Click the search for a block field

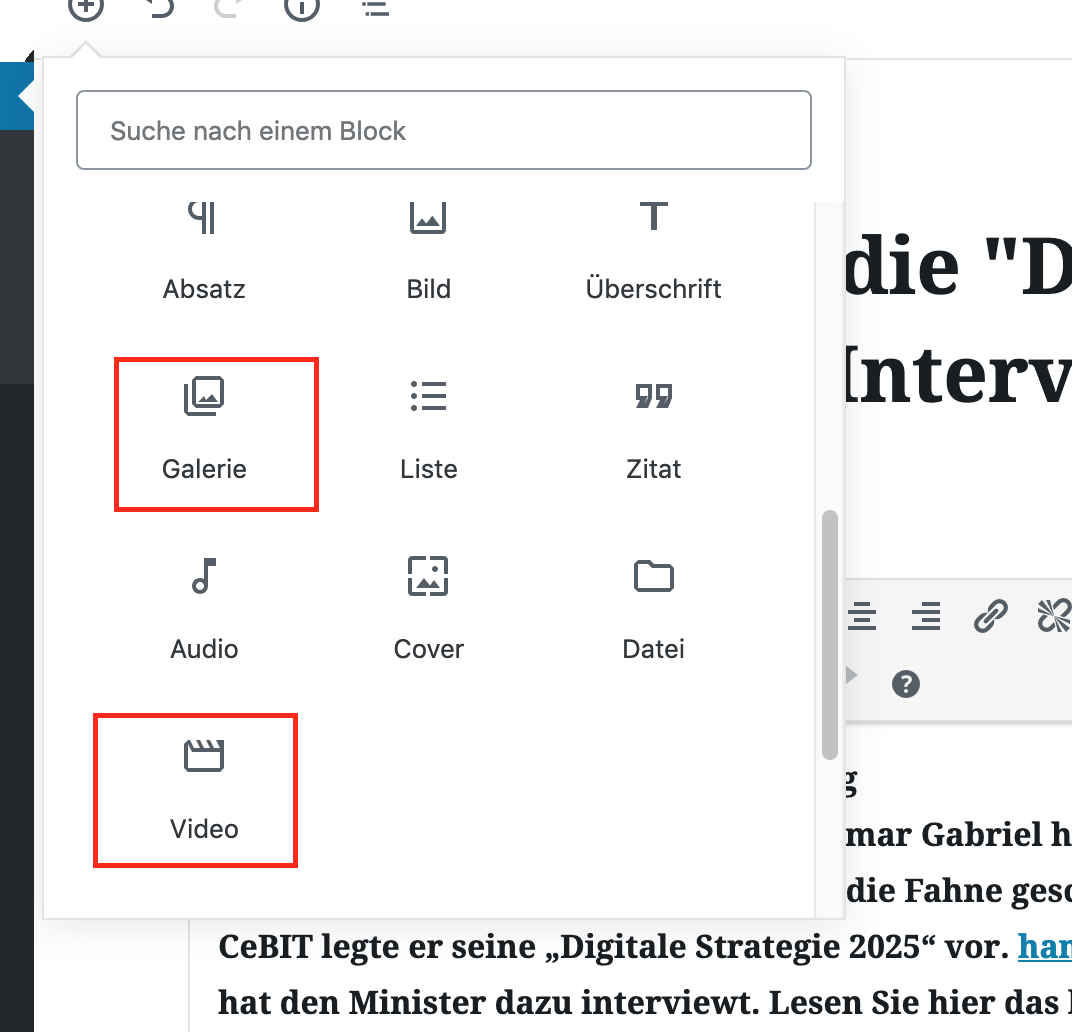pos(443,131)
